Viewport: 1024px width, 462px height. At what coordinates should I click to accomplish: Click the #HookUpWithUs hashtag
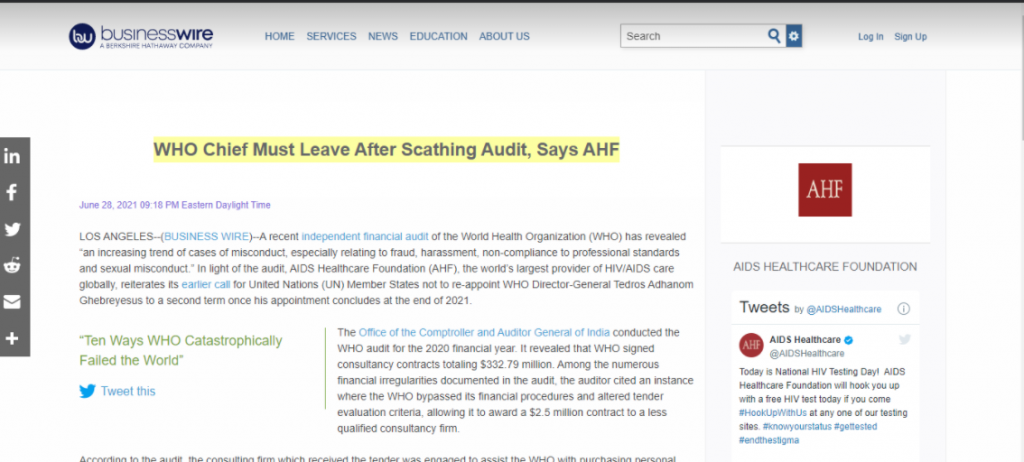pos(773,413)
